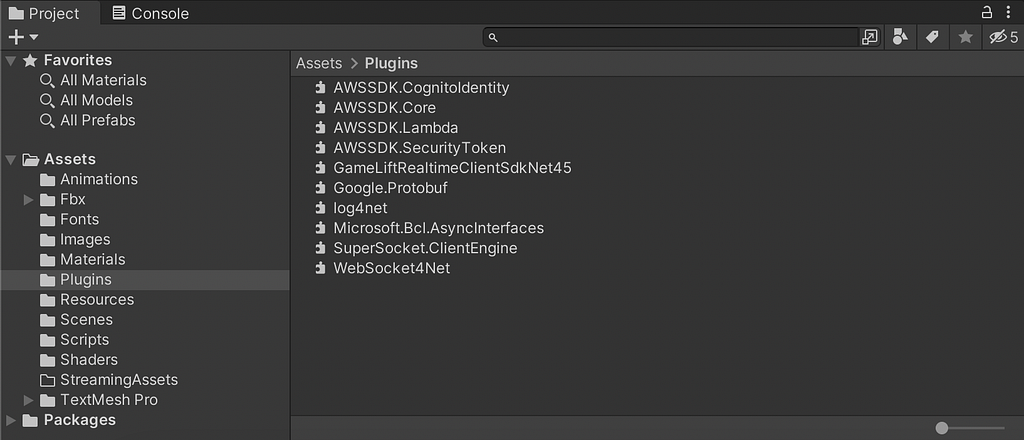Expand the Fbx folder arrow
This screenshot has width=1024, height=440.
29,200
